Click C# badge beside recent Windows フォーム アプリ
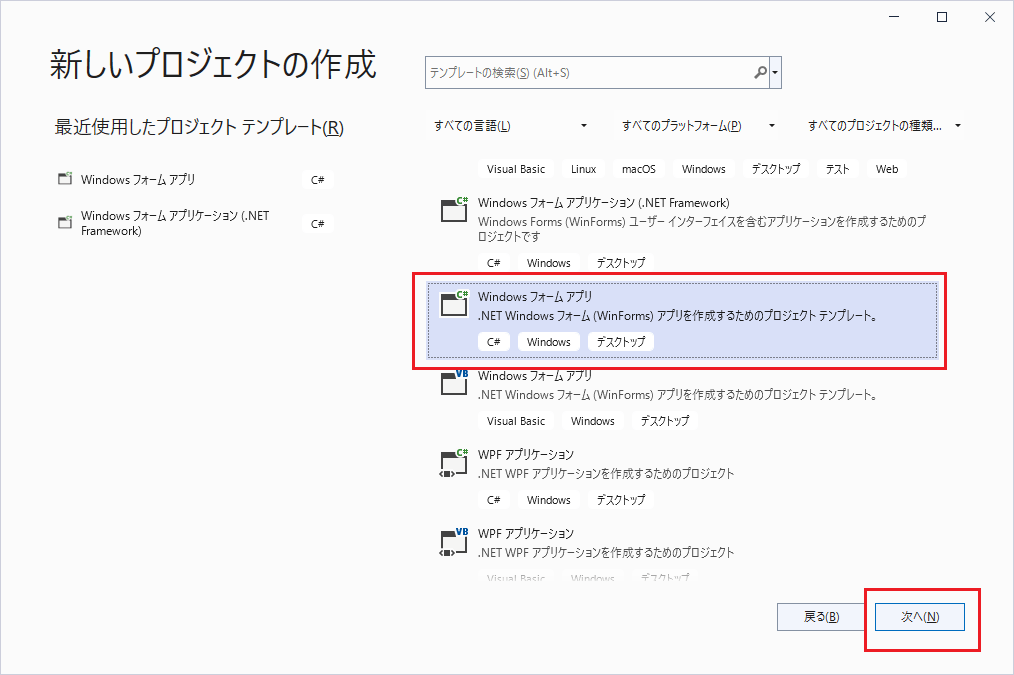This screenshot has height=675, width=1014. [318, 180]
